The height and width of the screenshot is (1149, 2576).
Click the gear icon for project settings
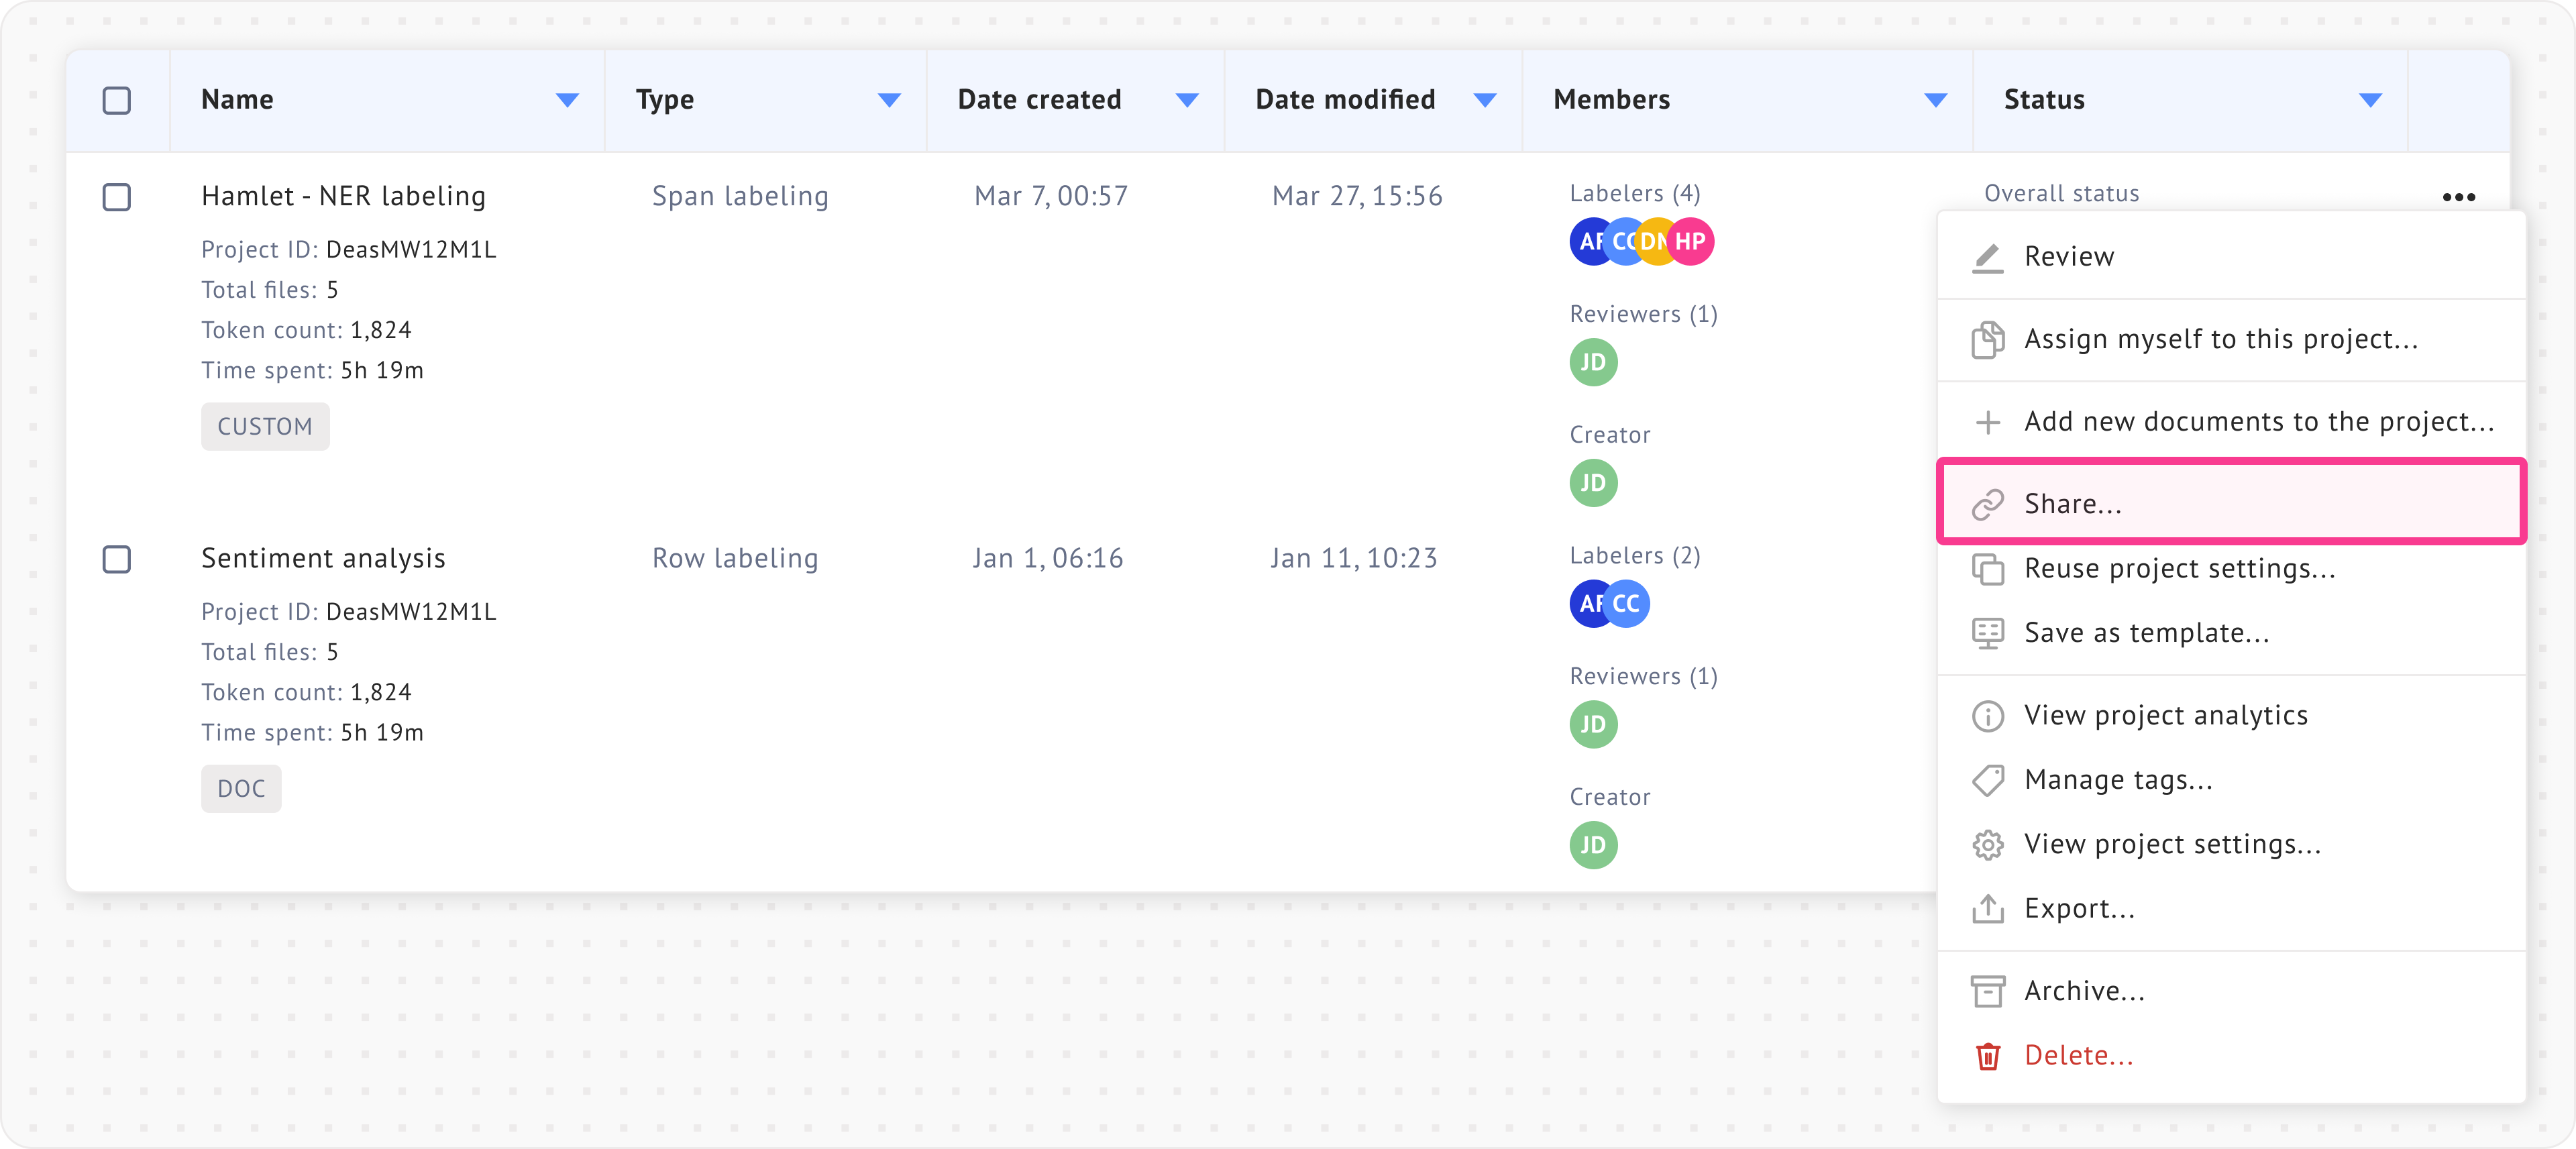click(x=1987, y=845)
